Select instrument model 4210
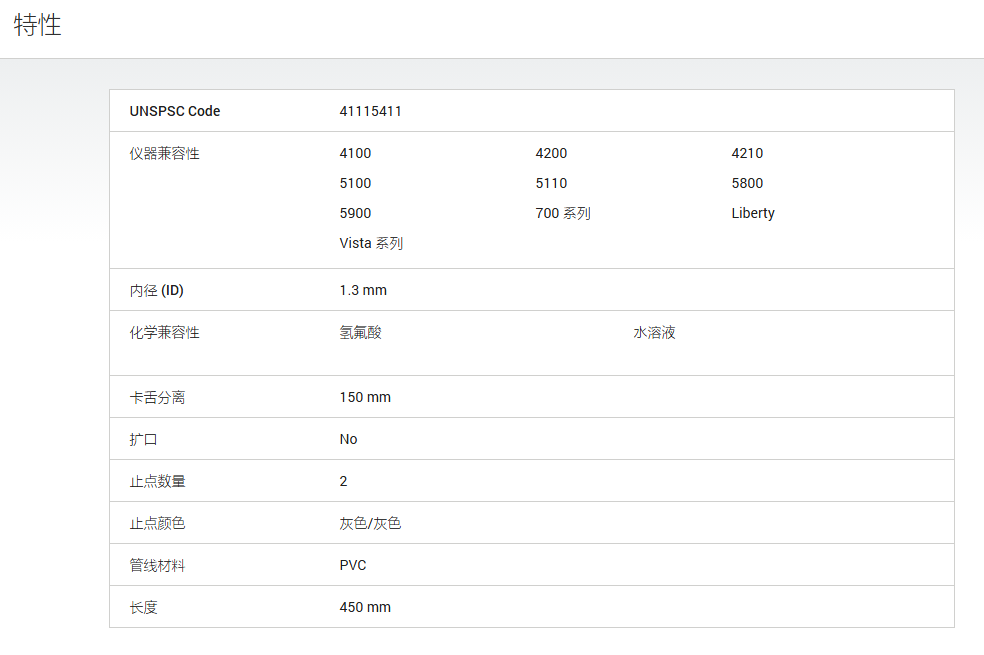 click(x=747, y=153)
